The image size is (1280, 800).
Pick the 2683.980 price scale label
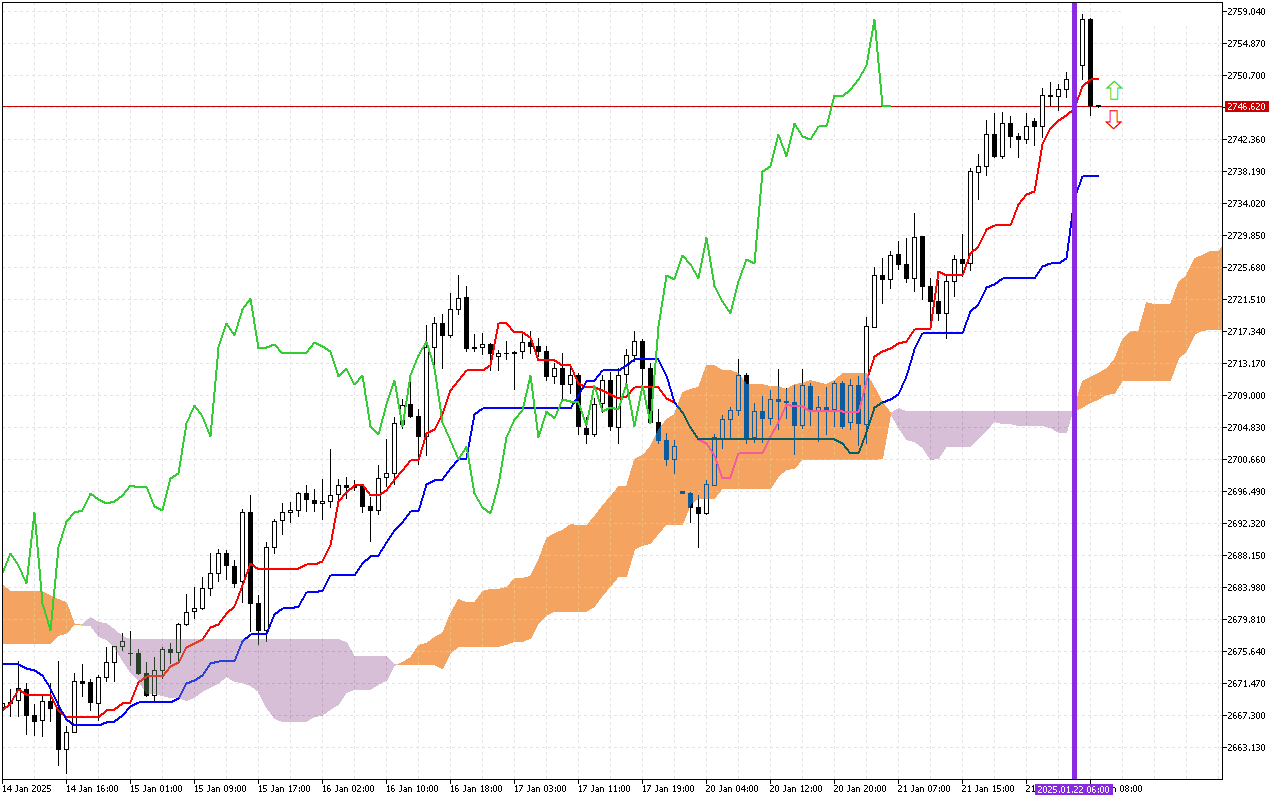pos(1248,587)
